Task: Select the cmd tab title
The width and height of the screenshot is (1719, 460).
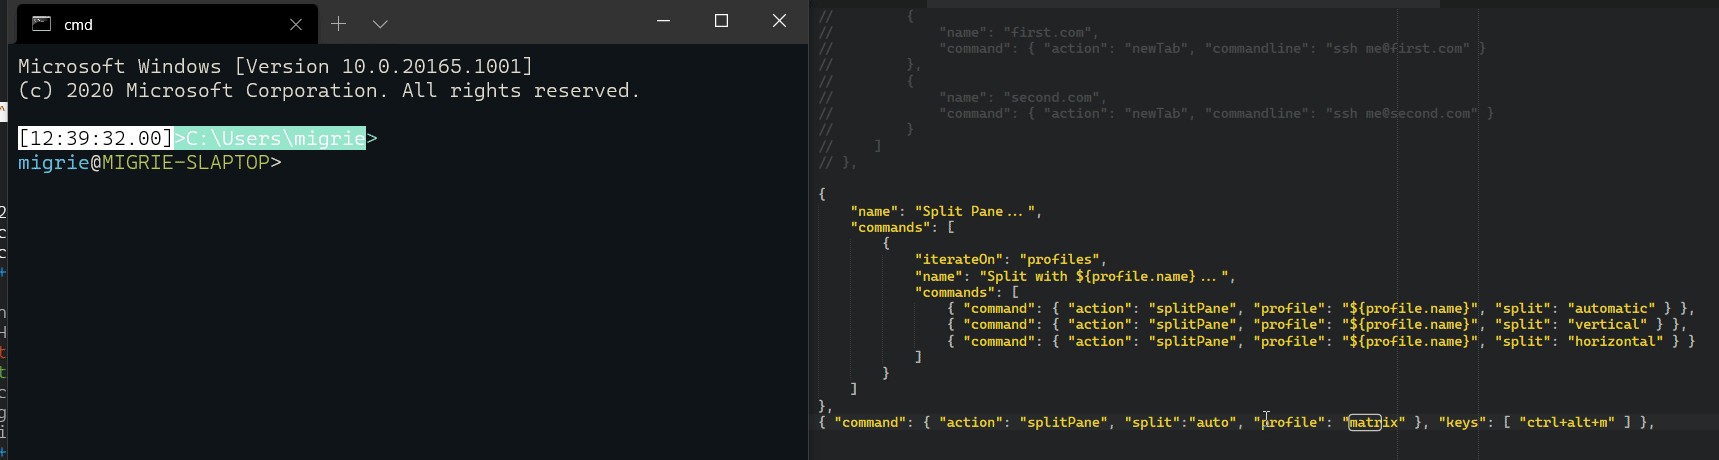Action: point(78,25)
